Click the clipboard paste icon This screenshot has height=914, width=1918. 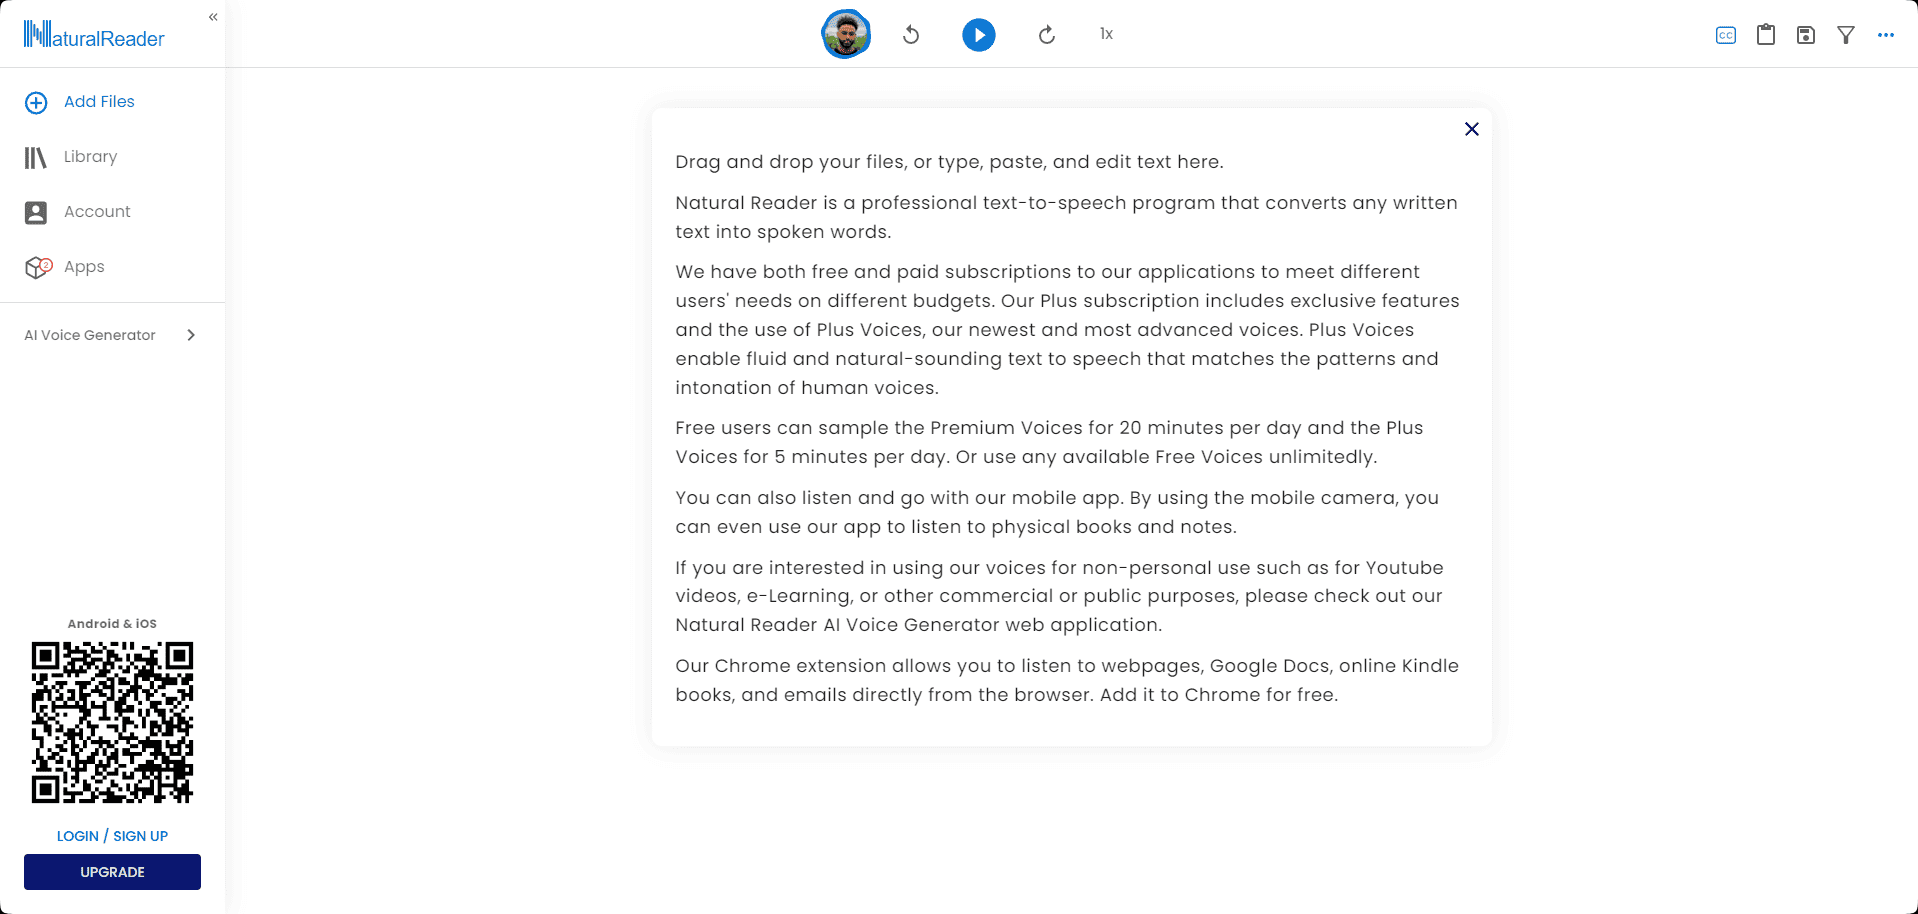(1766, 34)
